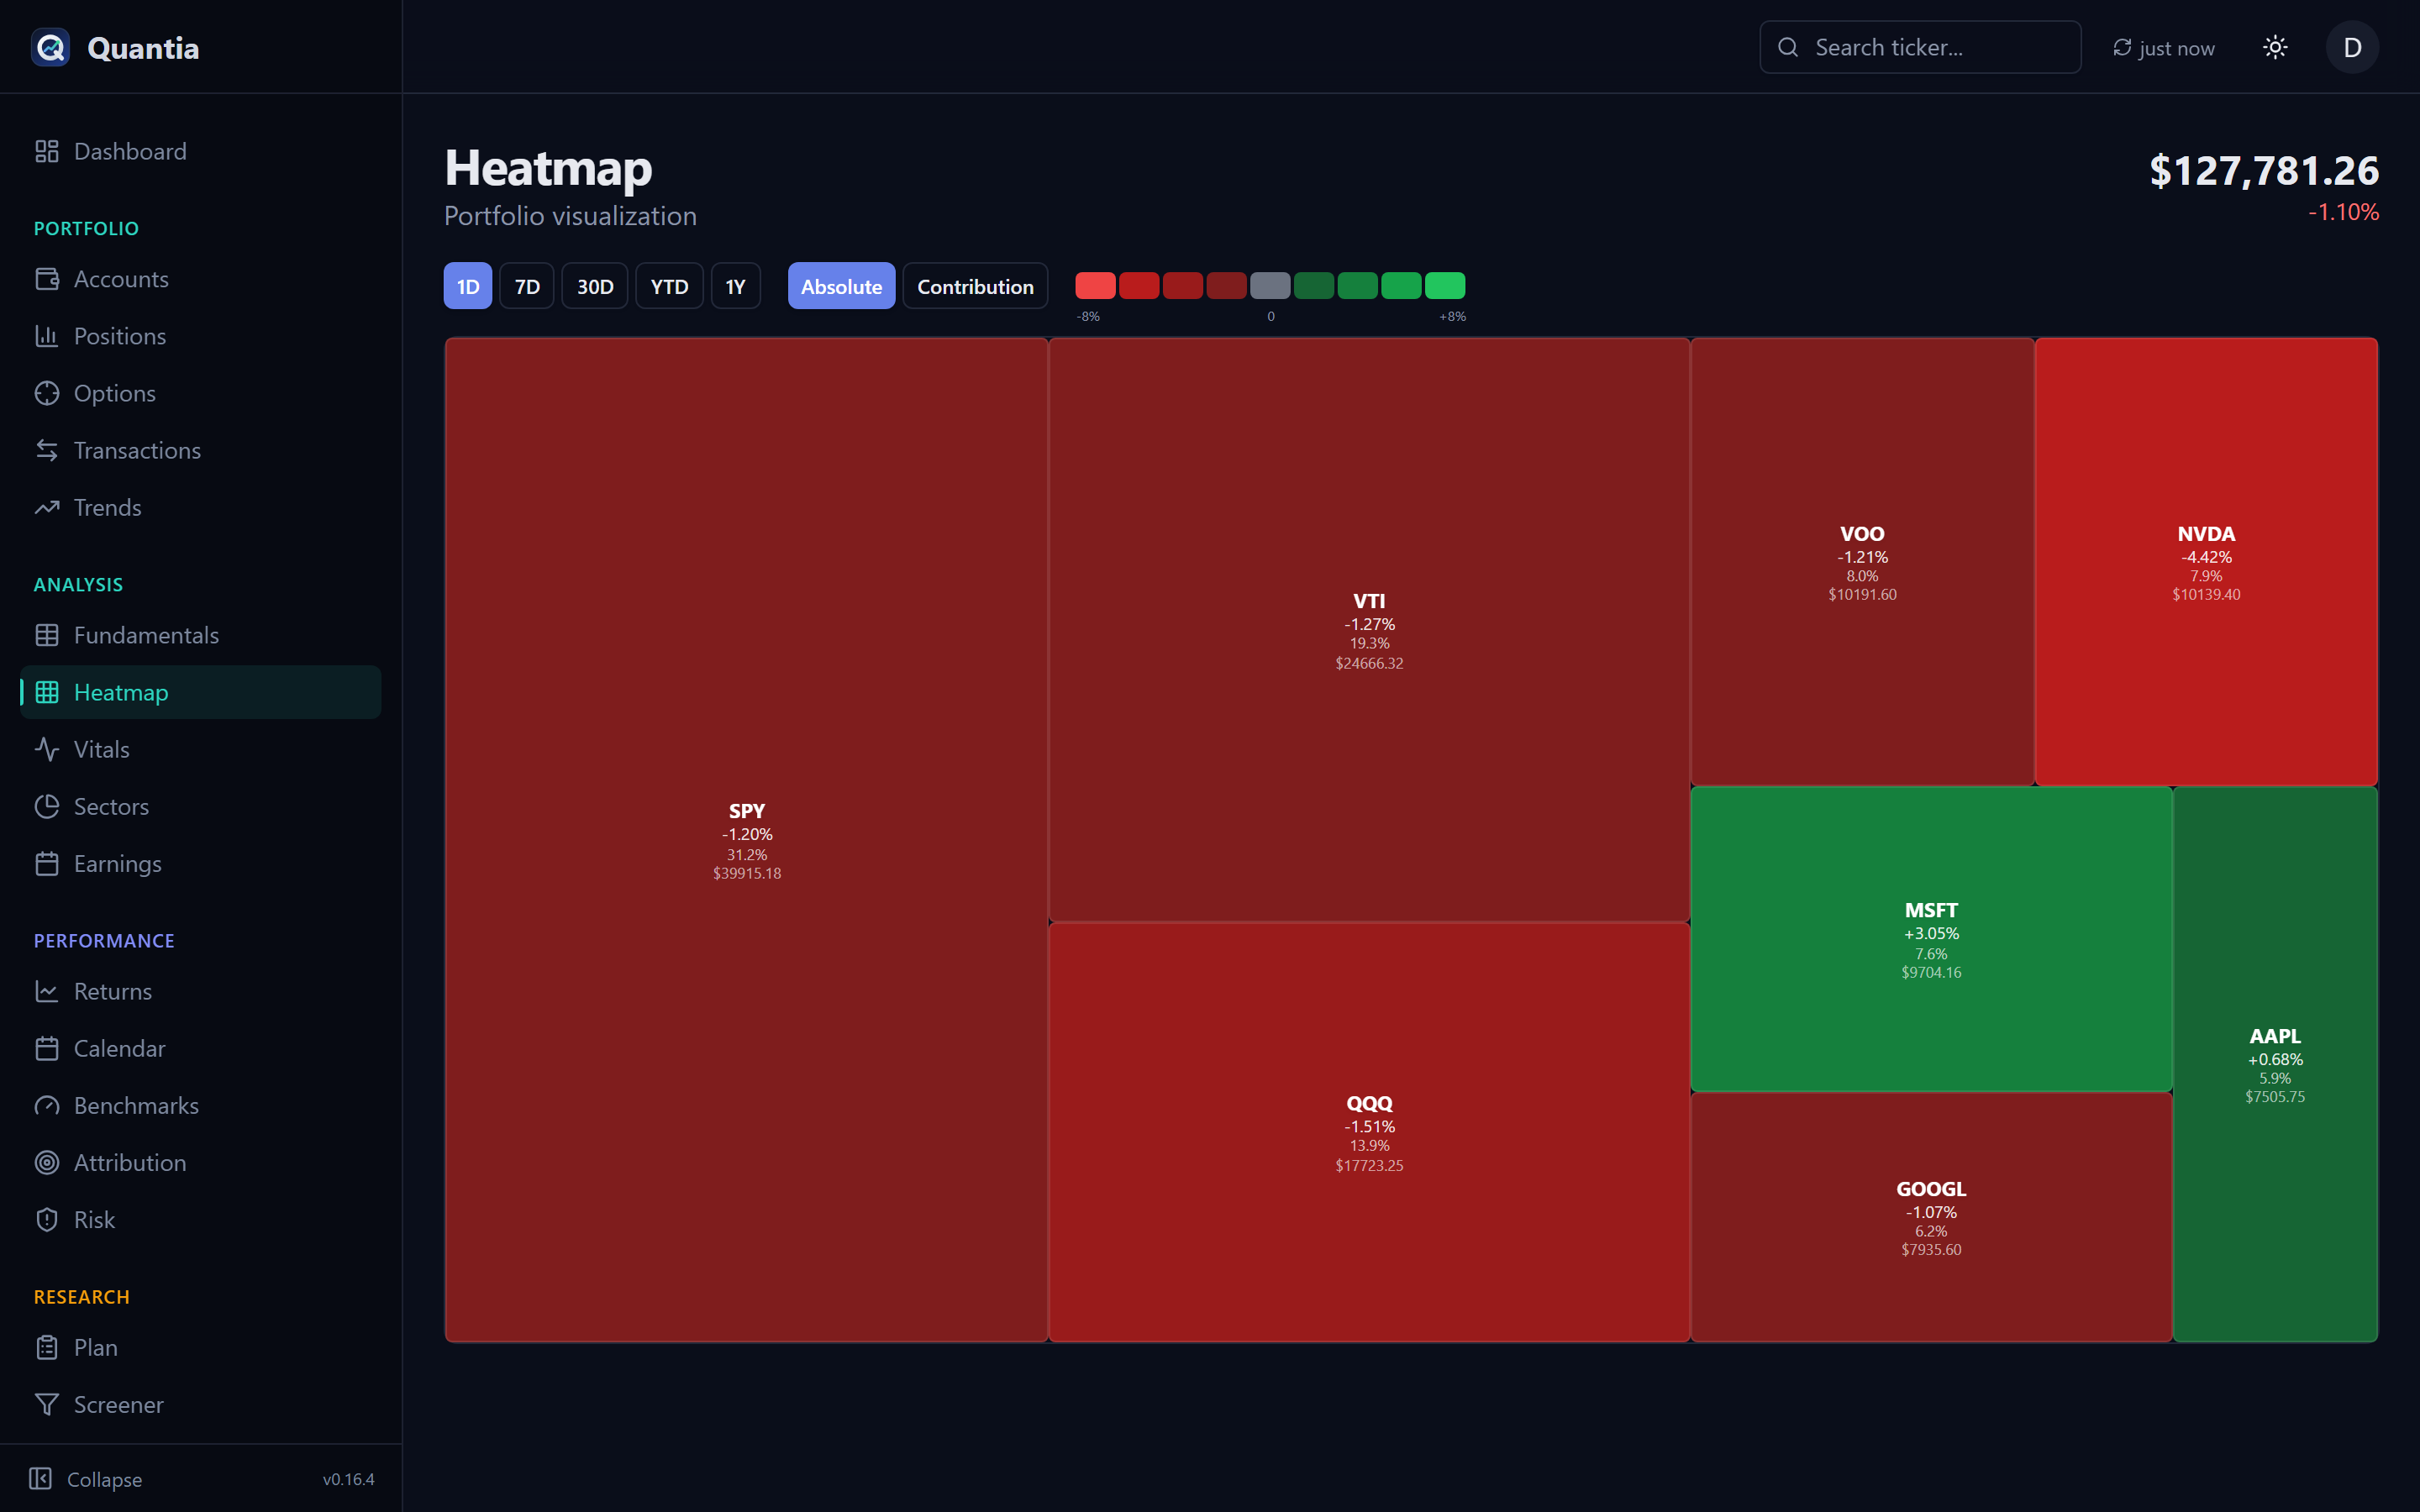Click the MSFT heatmap tile
The image size is (2420, 1512).
1931,939
